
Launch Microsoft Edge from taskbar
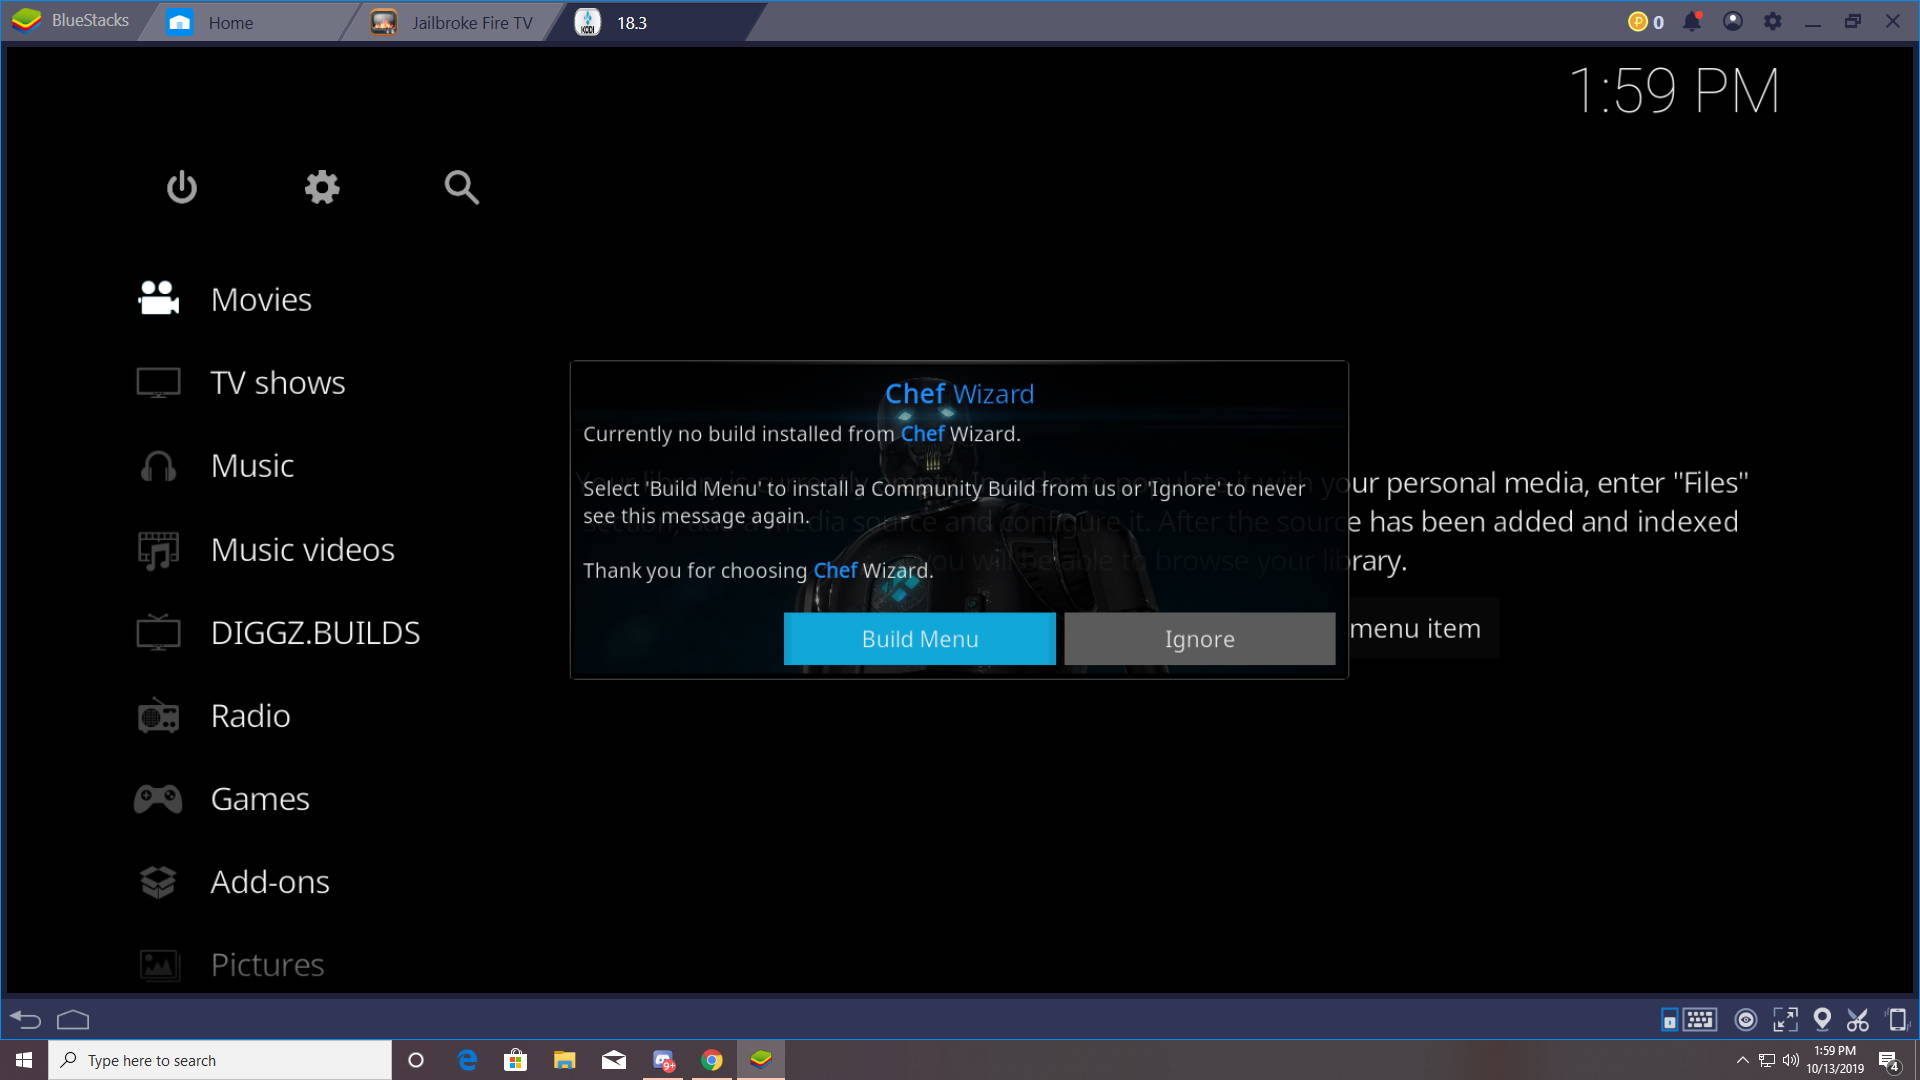pyautogui.click(x=467, y=1060)
